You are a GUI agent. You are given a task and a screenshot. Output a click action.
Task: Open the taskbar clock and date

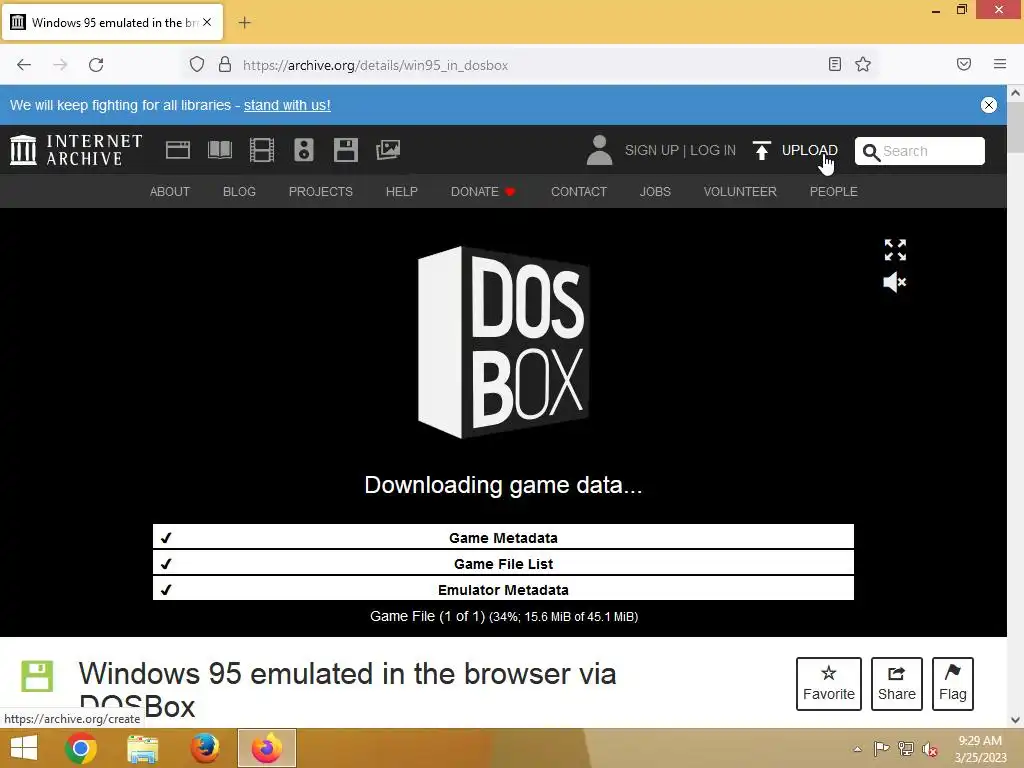coord(980,749)
